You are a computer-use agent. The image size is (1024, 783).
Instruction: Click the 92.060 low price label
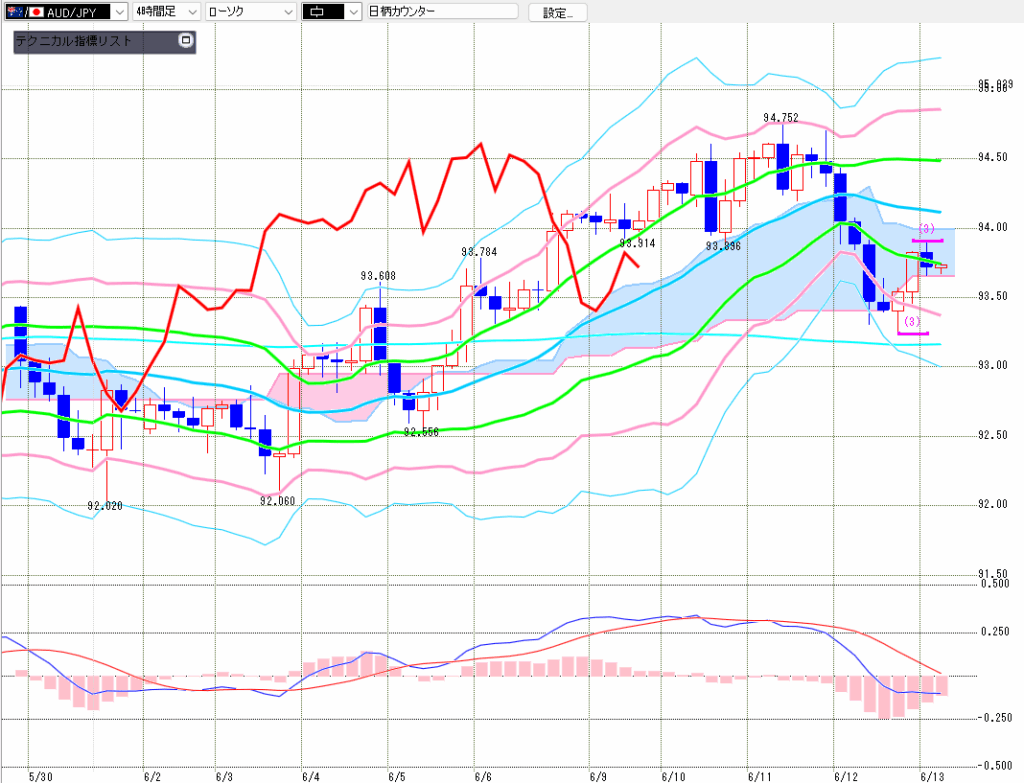click(278, 501)
